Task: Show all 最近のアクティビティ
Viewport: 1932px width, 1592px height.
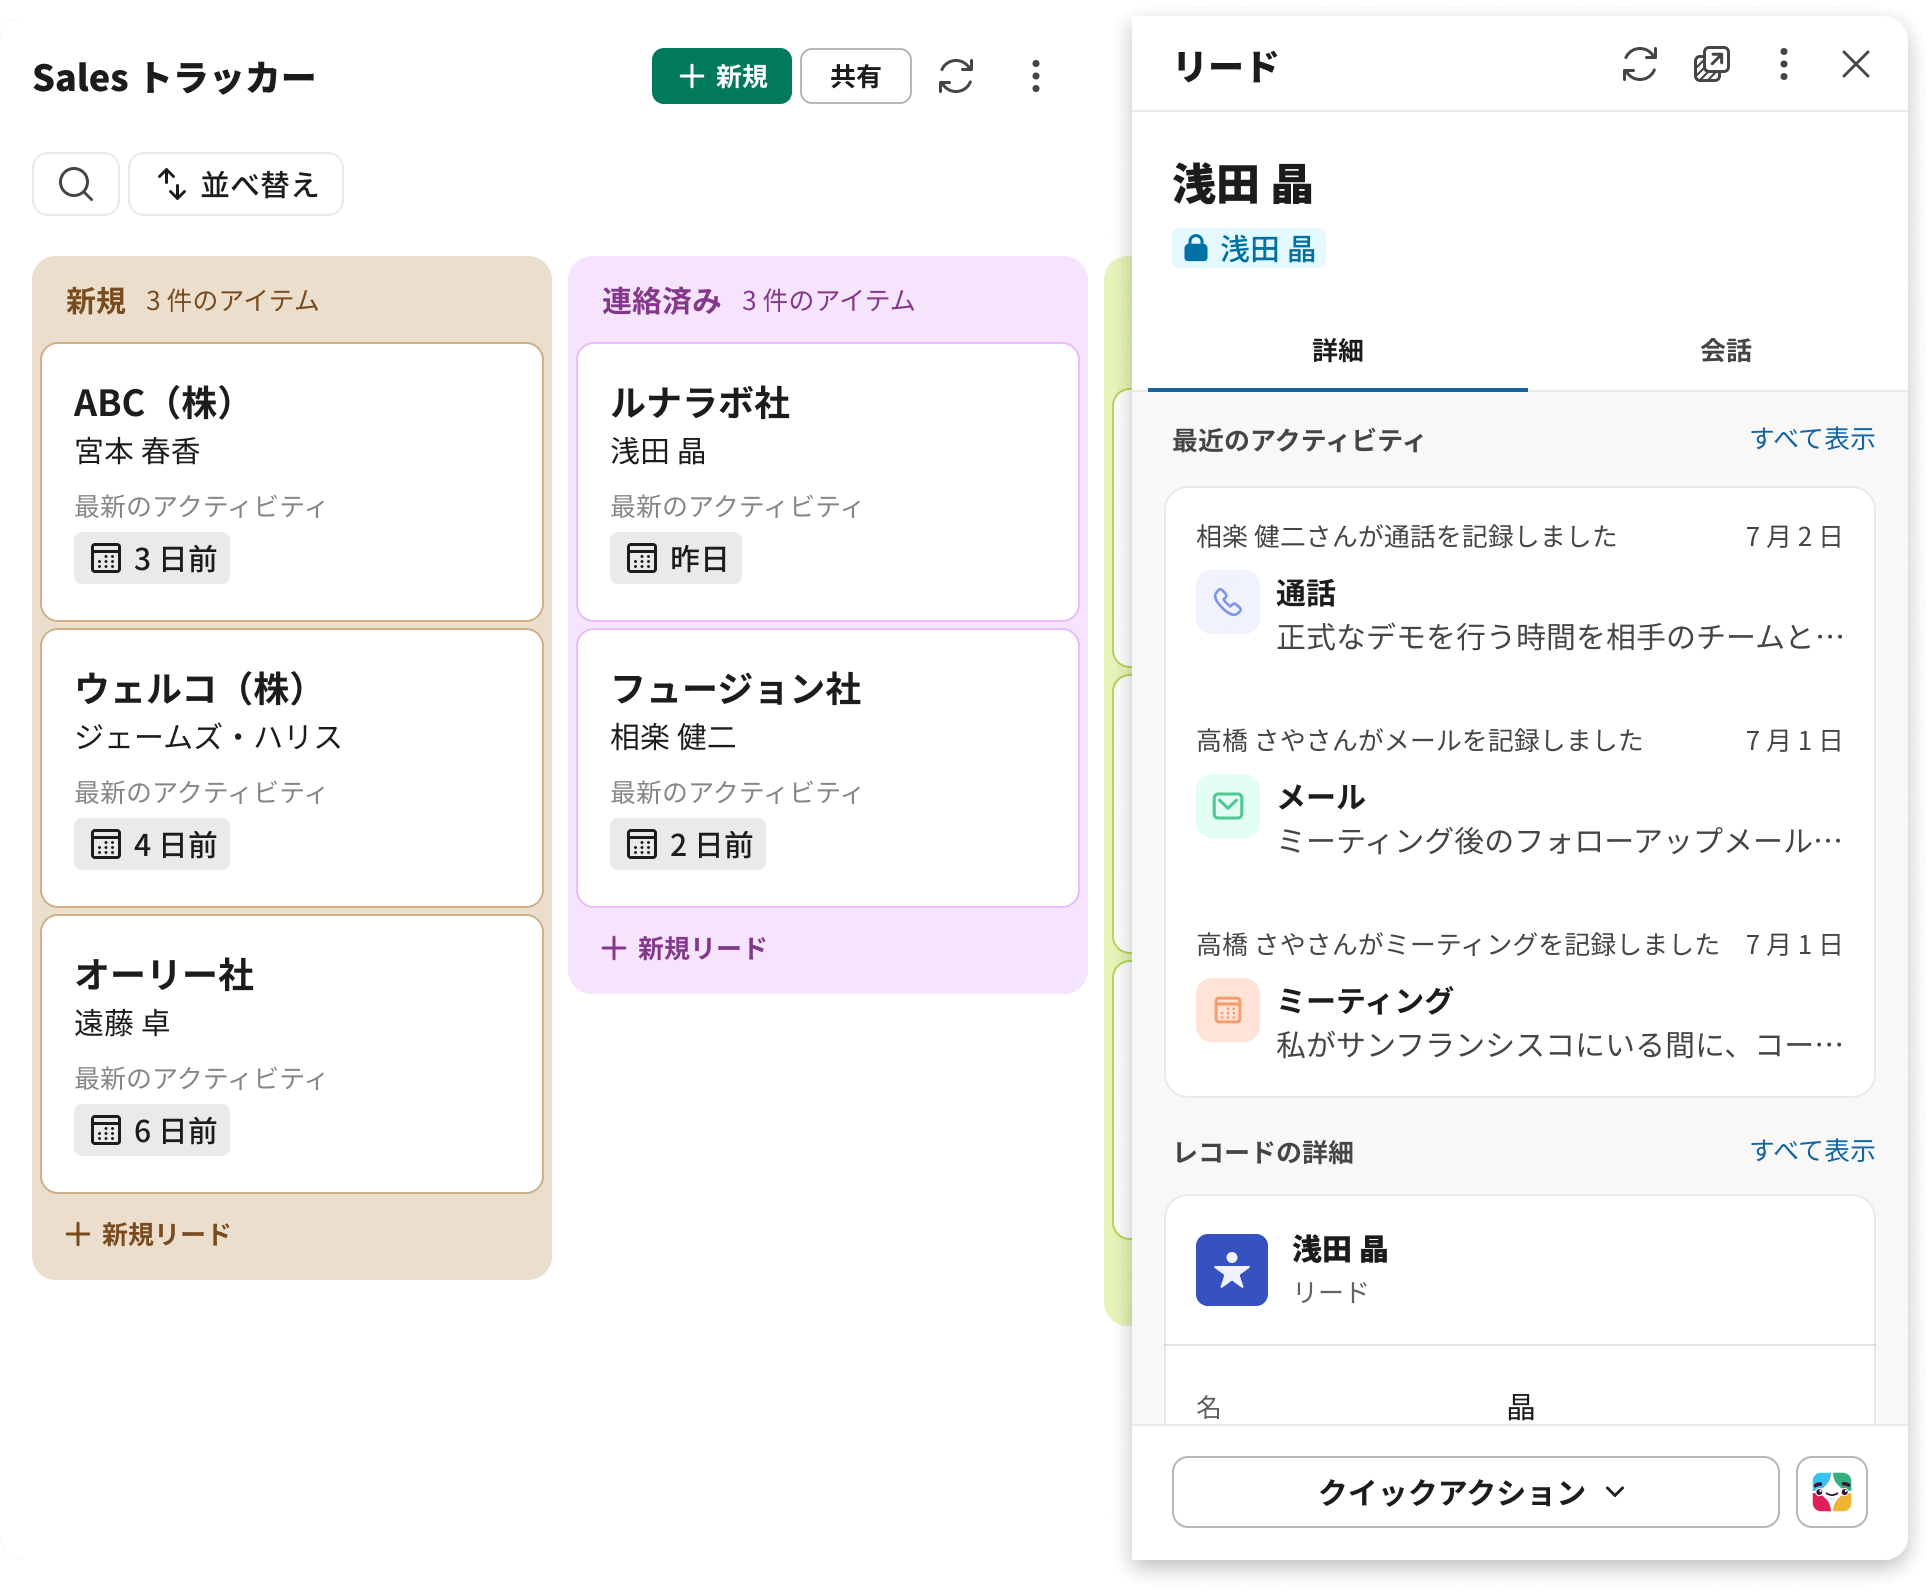Action: click(1812, 438)
